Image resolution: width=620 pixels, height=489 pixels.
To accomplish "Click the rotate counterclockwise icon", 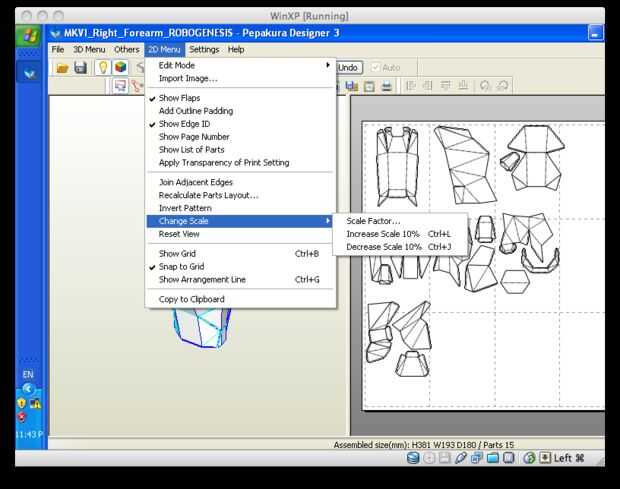I will [x=485, y=86].
